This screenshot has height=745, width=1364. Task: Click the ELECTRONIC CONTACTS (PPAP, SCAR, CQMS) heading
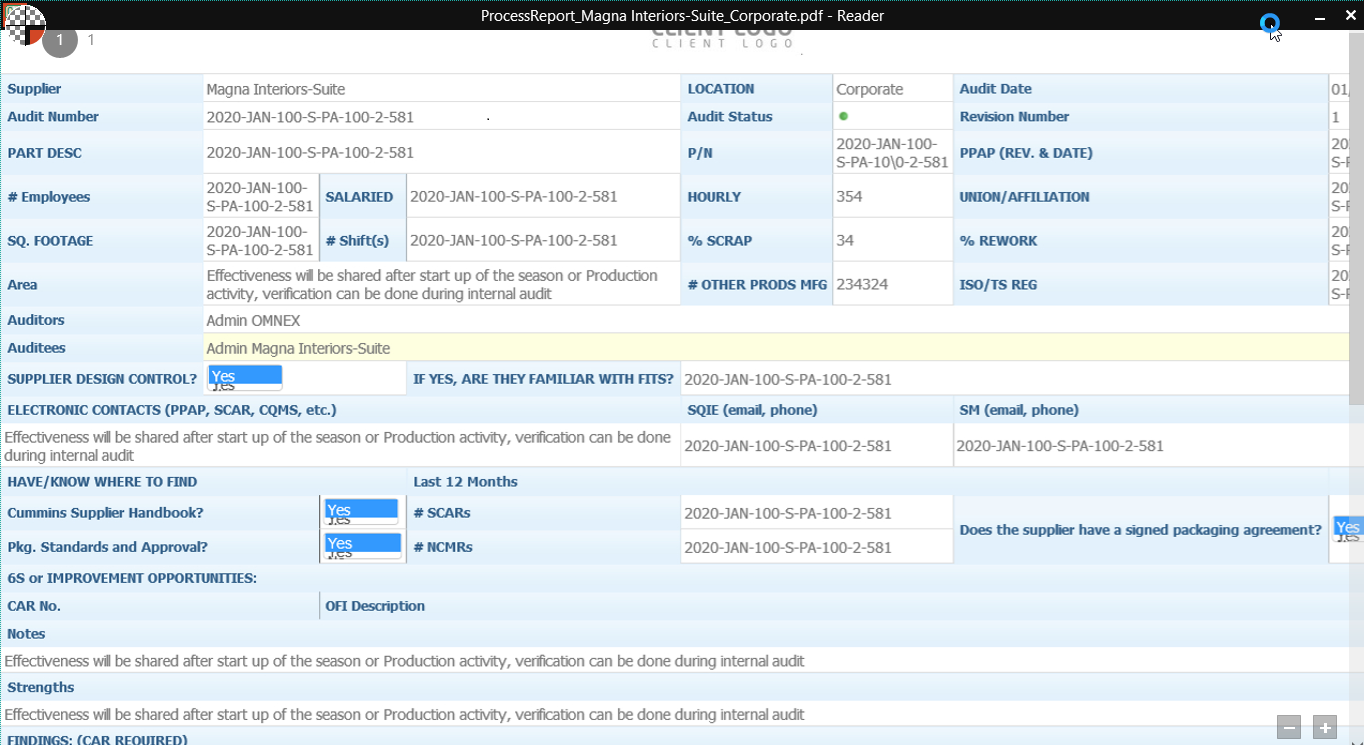(x=172, y=410)
